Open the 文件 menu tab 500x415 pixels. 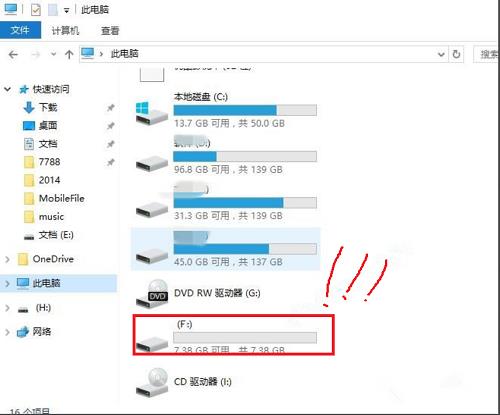pyautogui.click(x=20, y=30)
